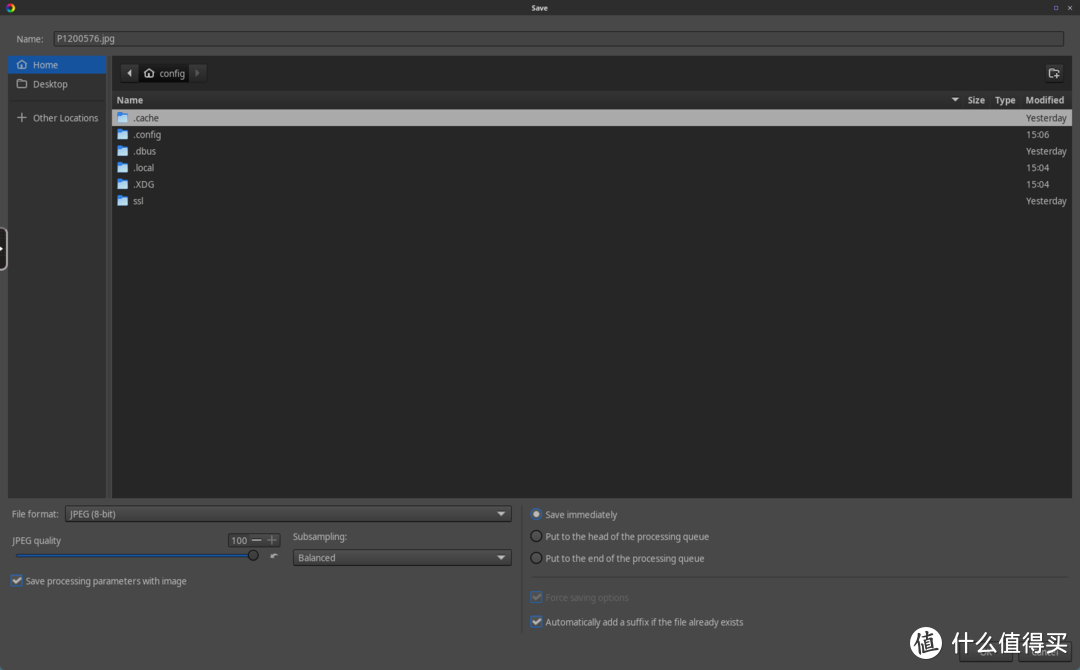Select the Desktop bookmark in sidebar
Image resolution: width=1080 pixels, height=670 pixels.
(50, 84)
